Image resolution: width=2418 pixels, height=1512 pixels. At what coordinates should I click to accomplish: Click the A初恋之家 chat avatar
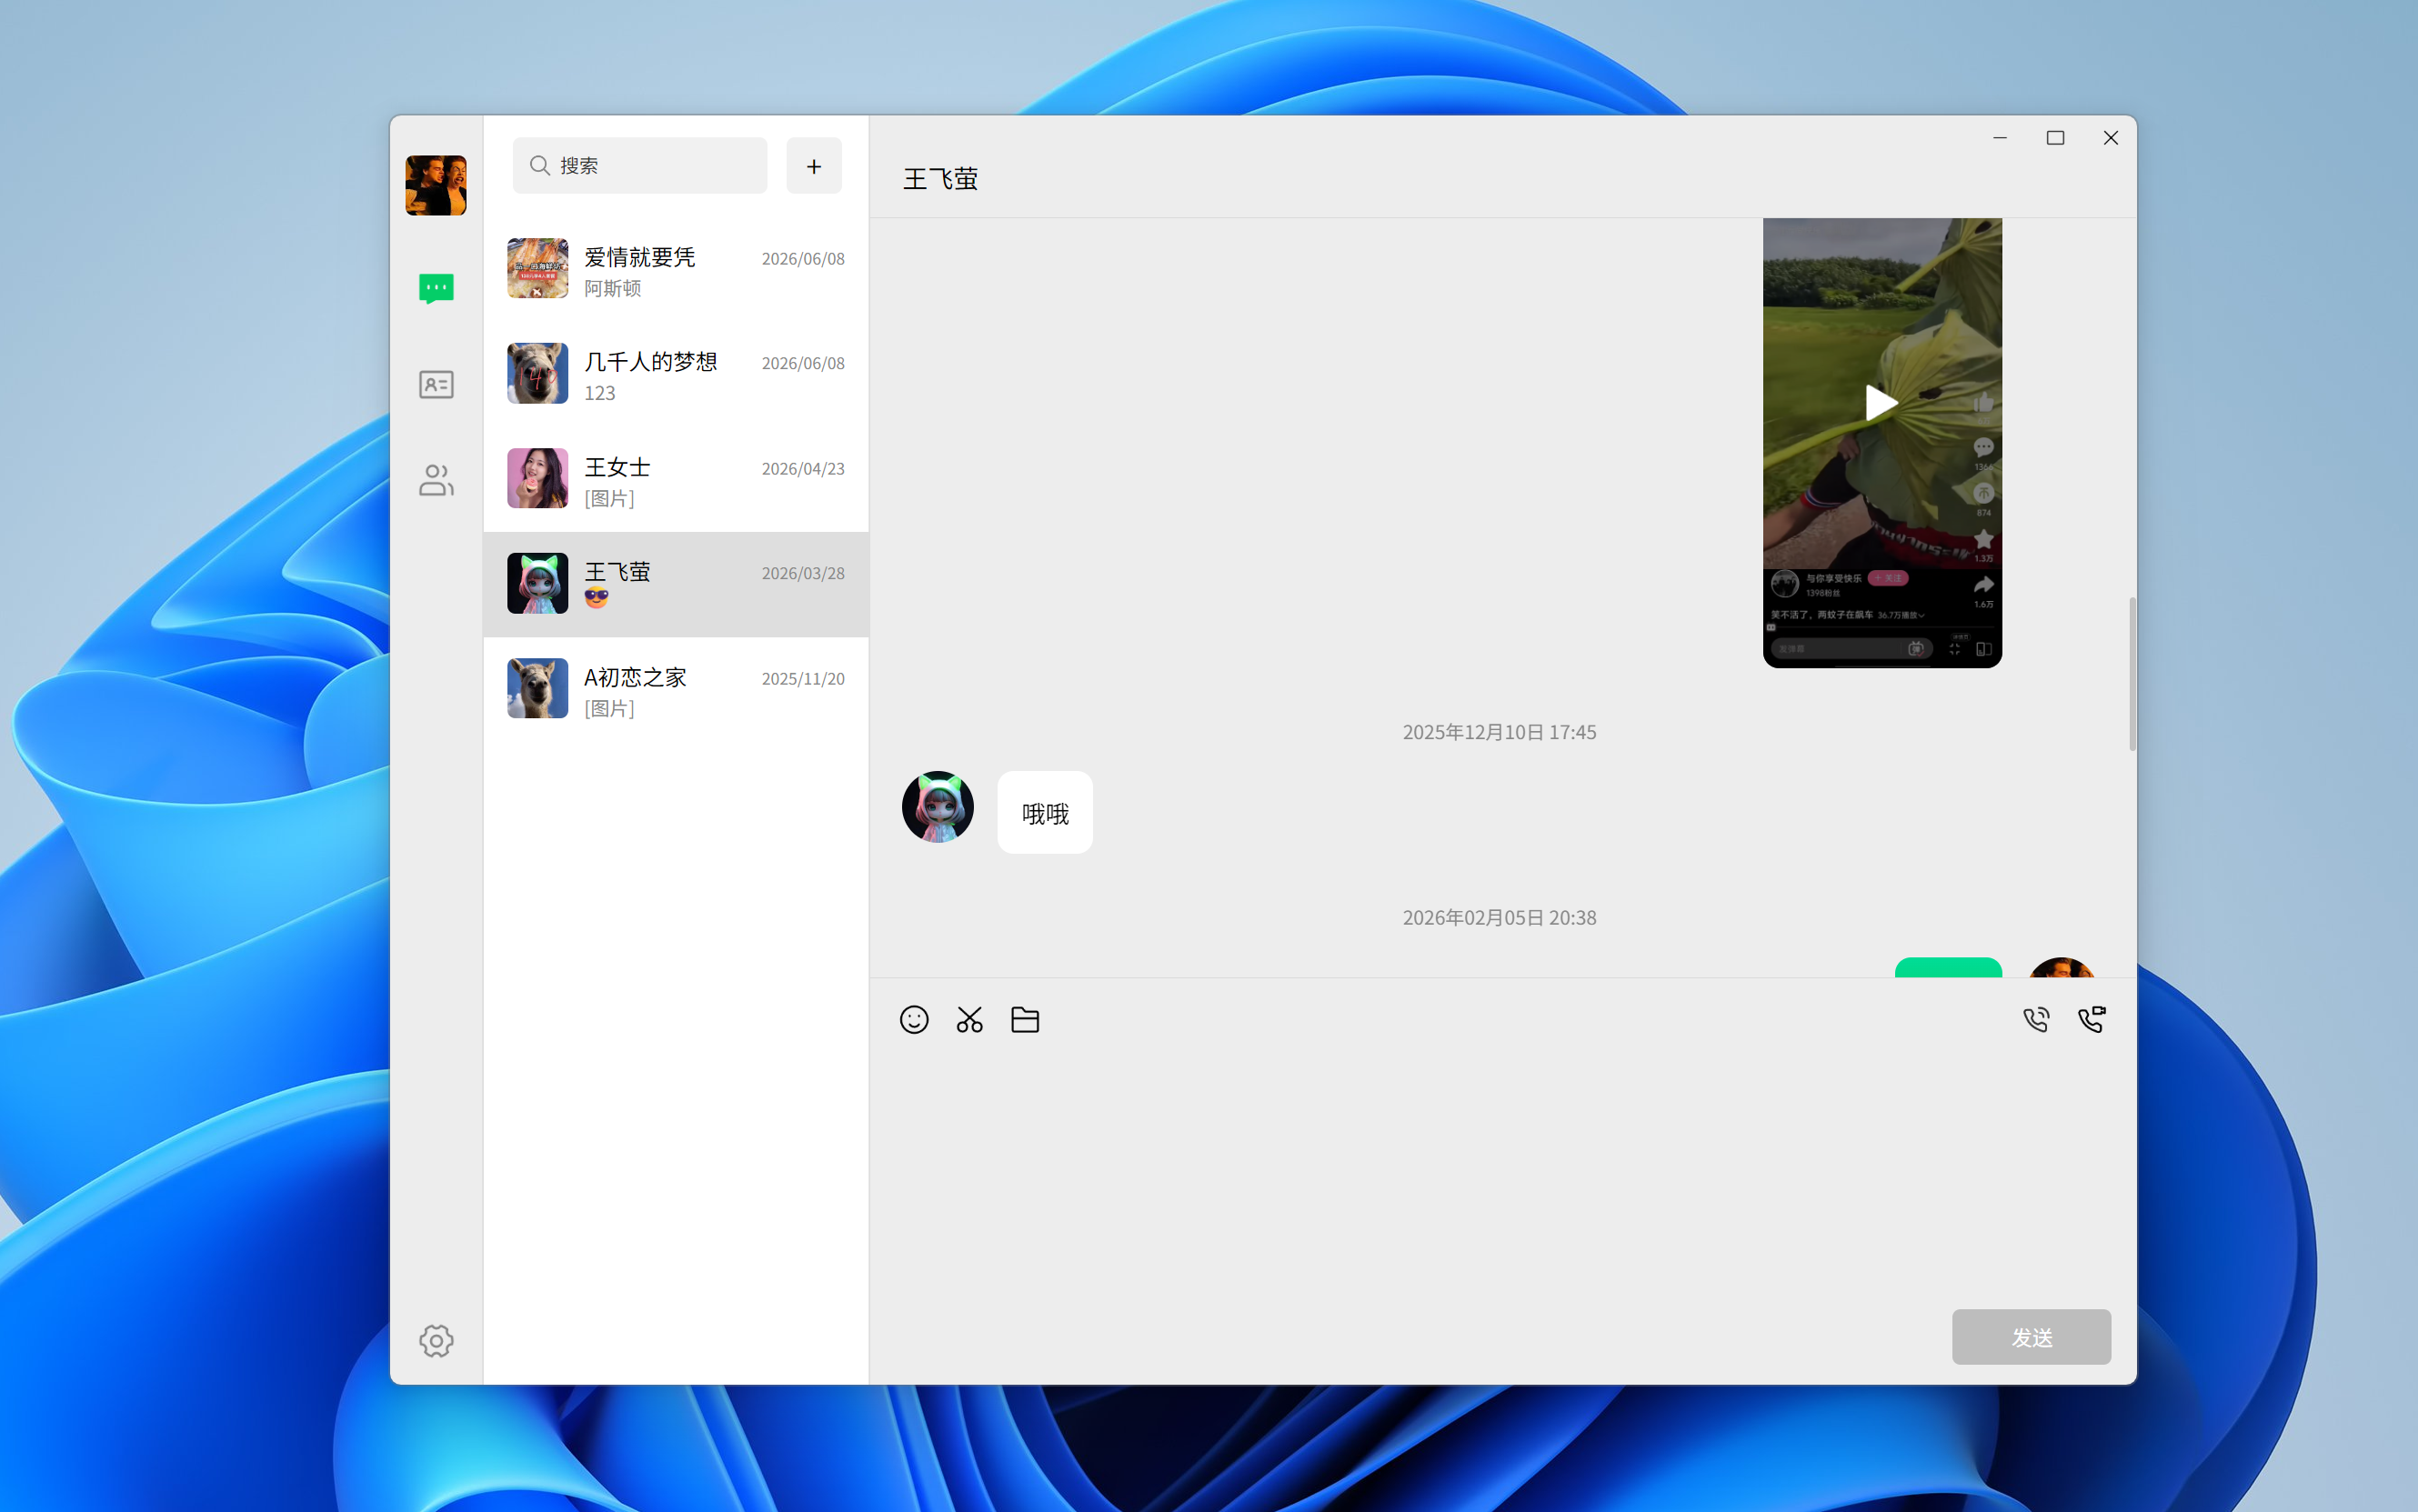tap(538, 688)
